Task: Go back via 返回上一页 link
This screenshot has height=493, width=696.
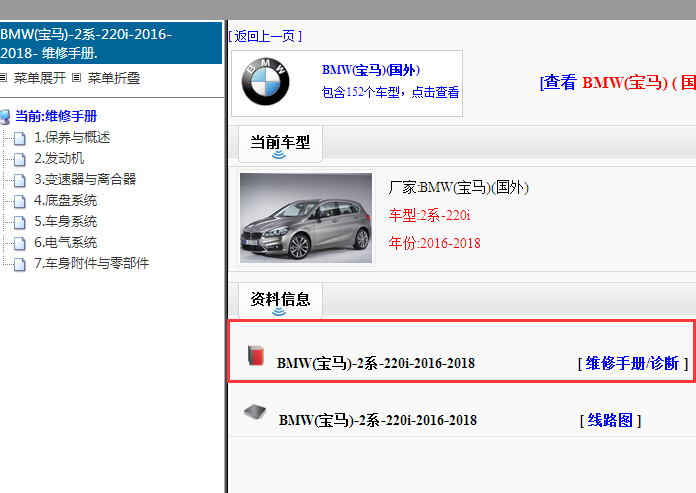Action: point(265,36)
